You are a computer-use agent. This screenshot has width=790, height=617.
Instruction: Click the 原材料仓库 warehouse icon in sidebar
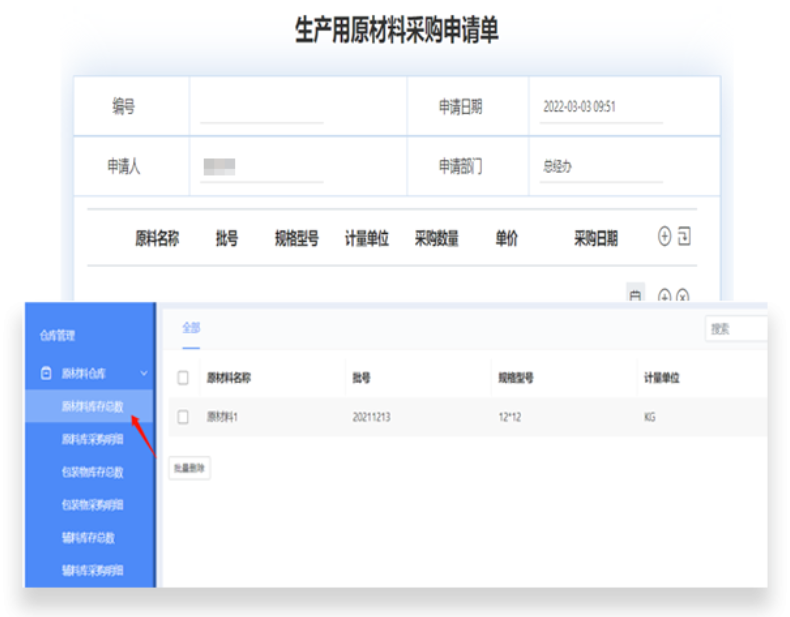(45, 373)
